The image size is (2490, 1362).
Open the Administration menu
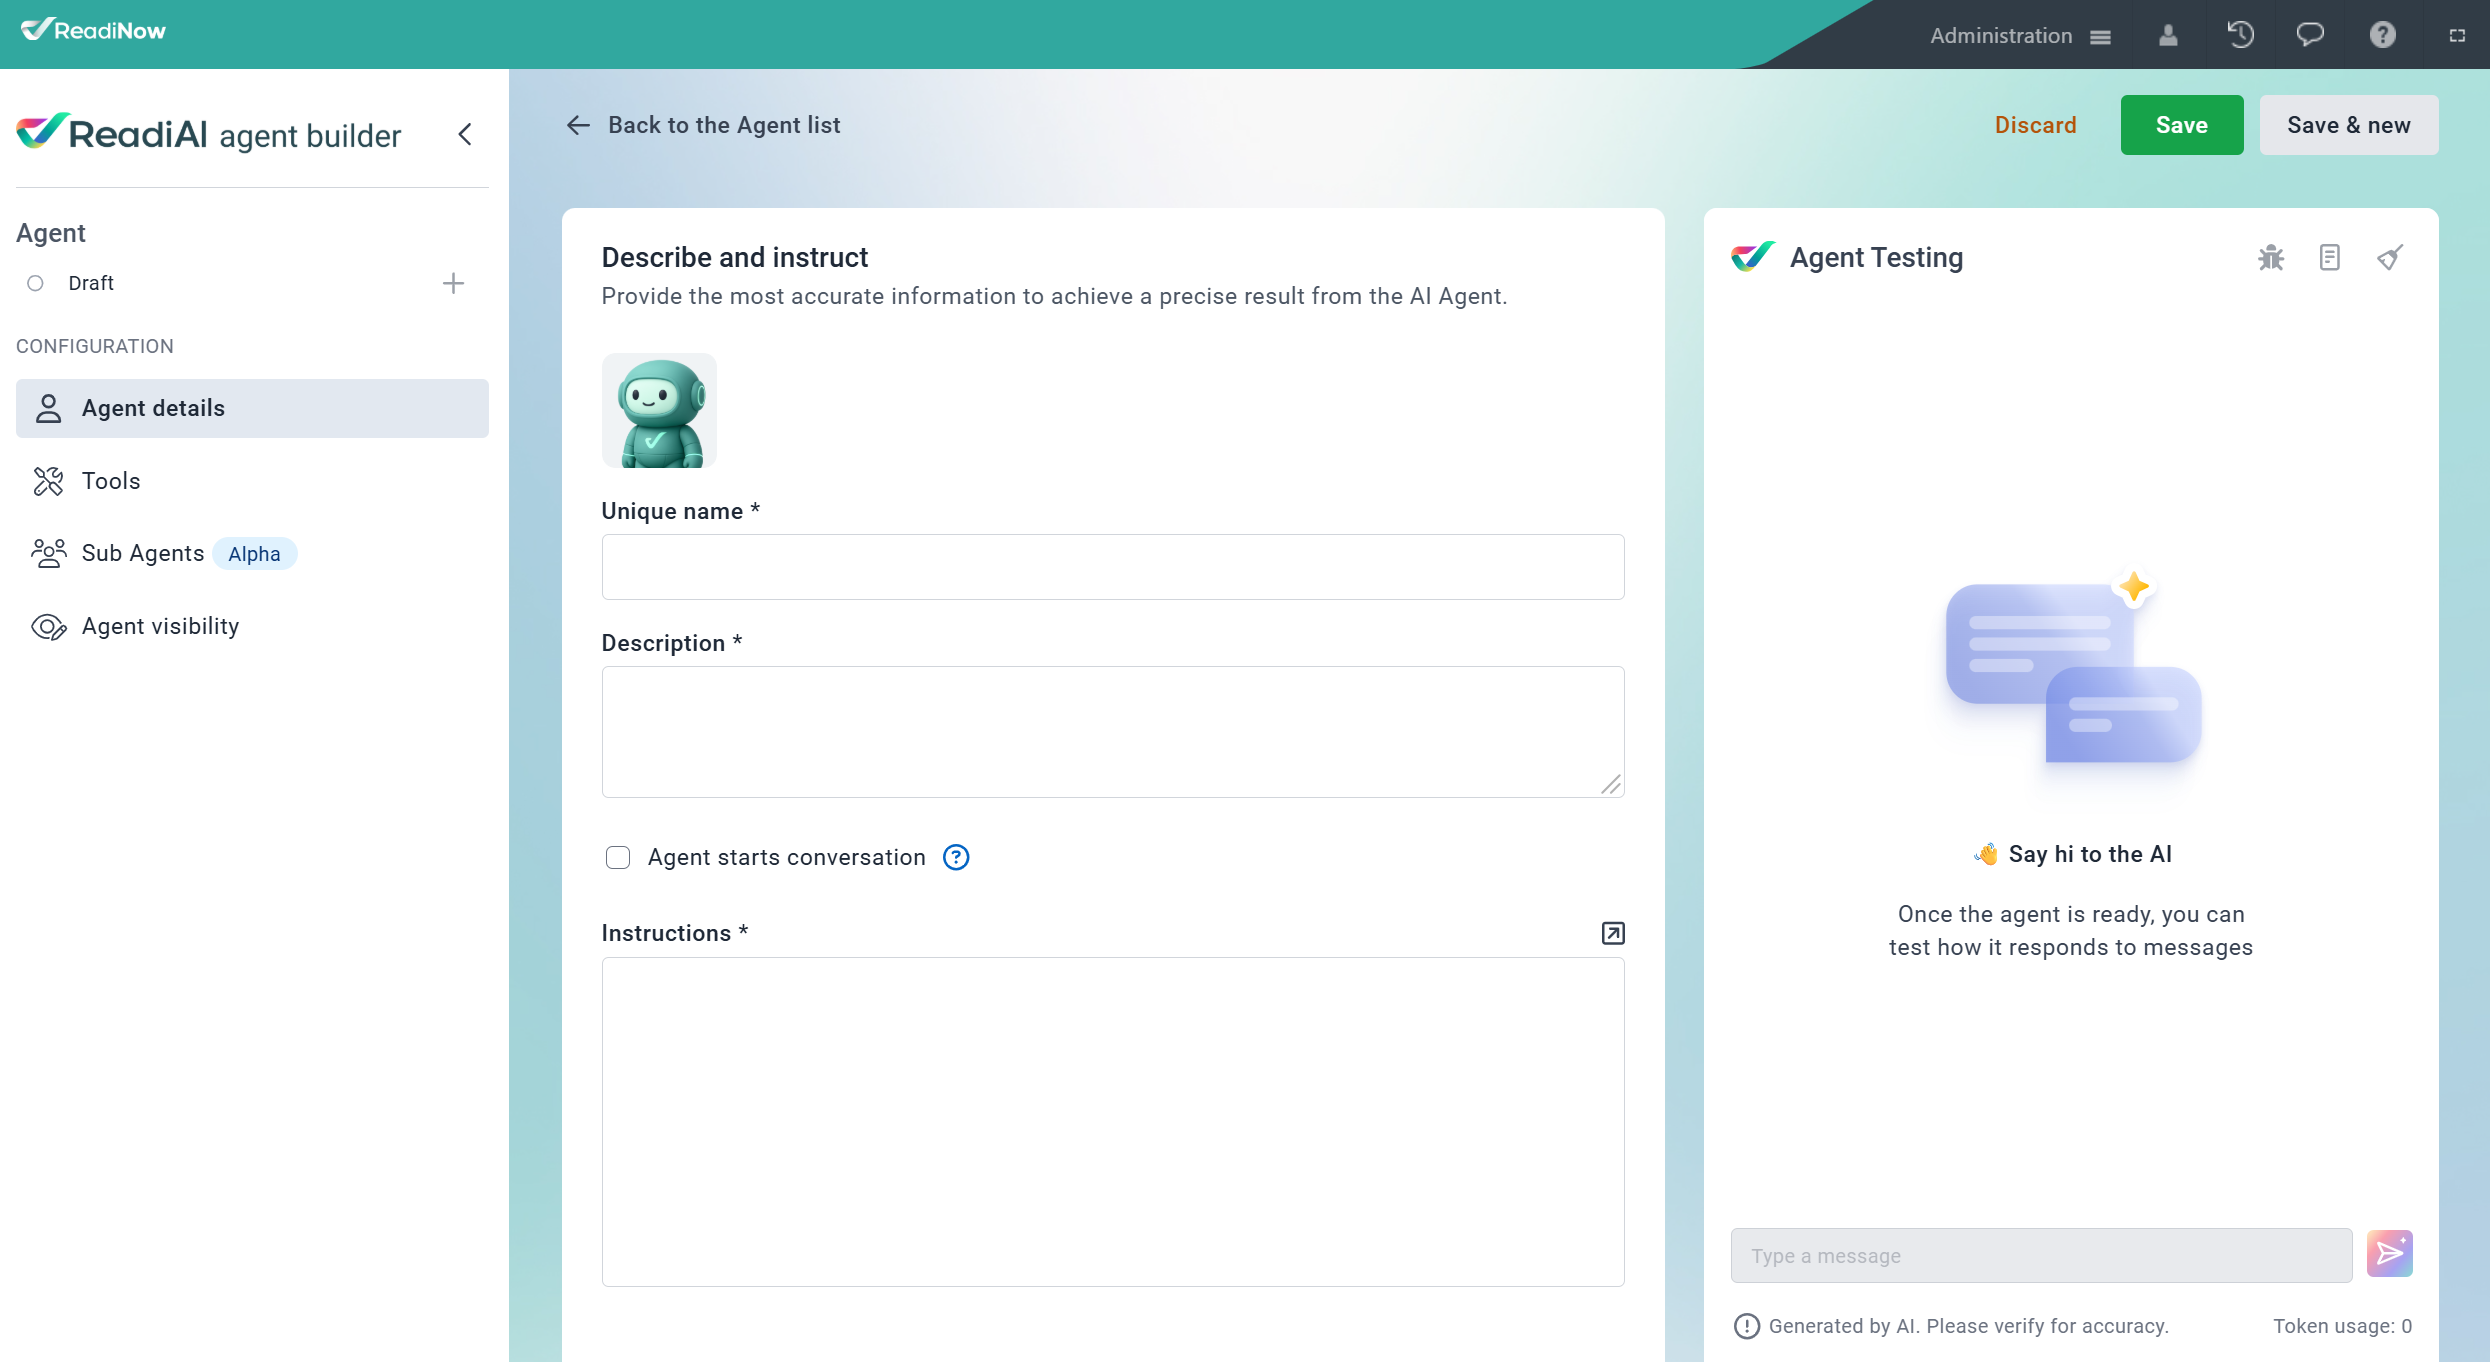(2019, 35)
